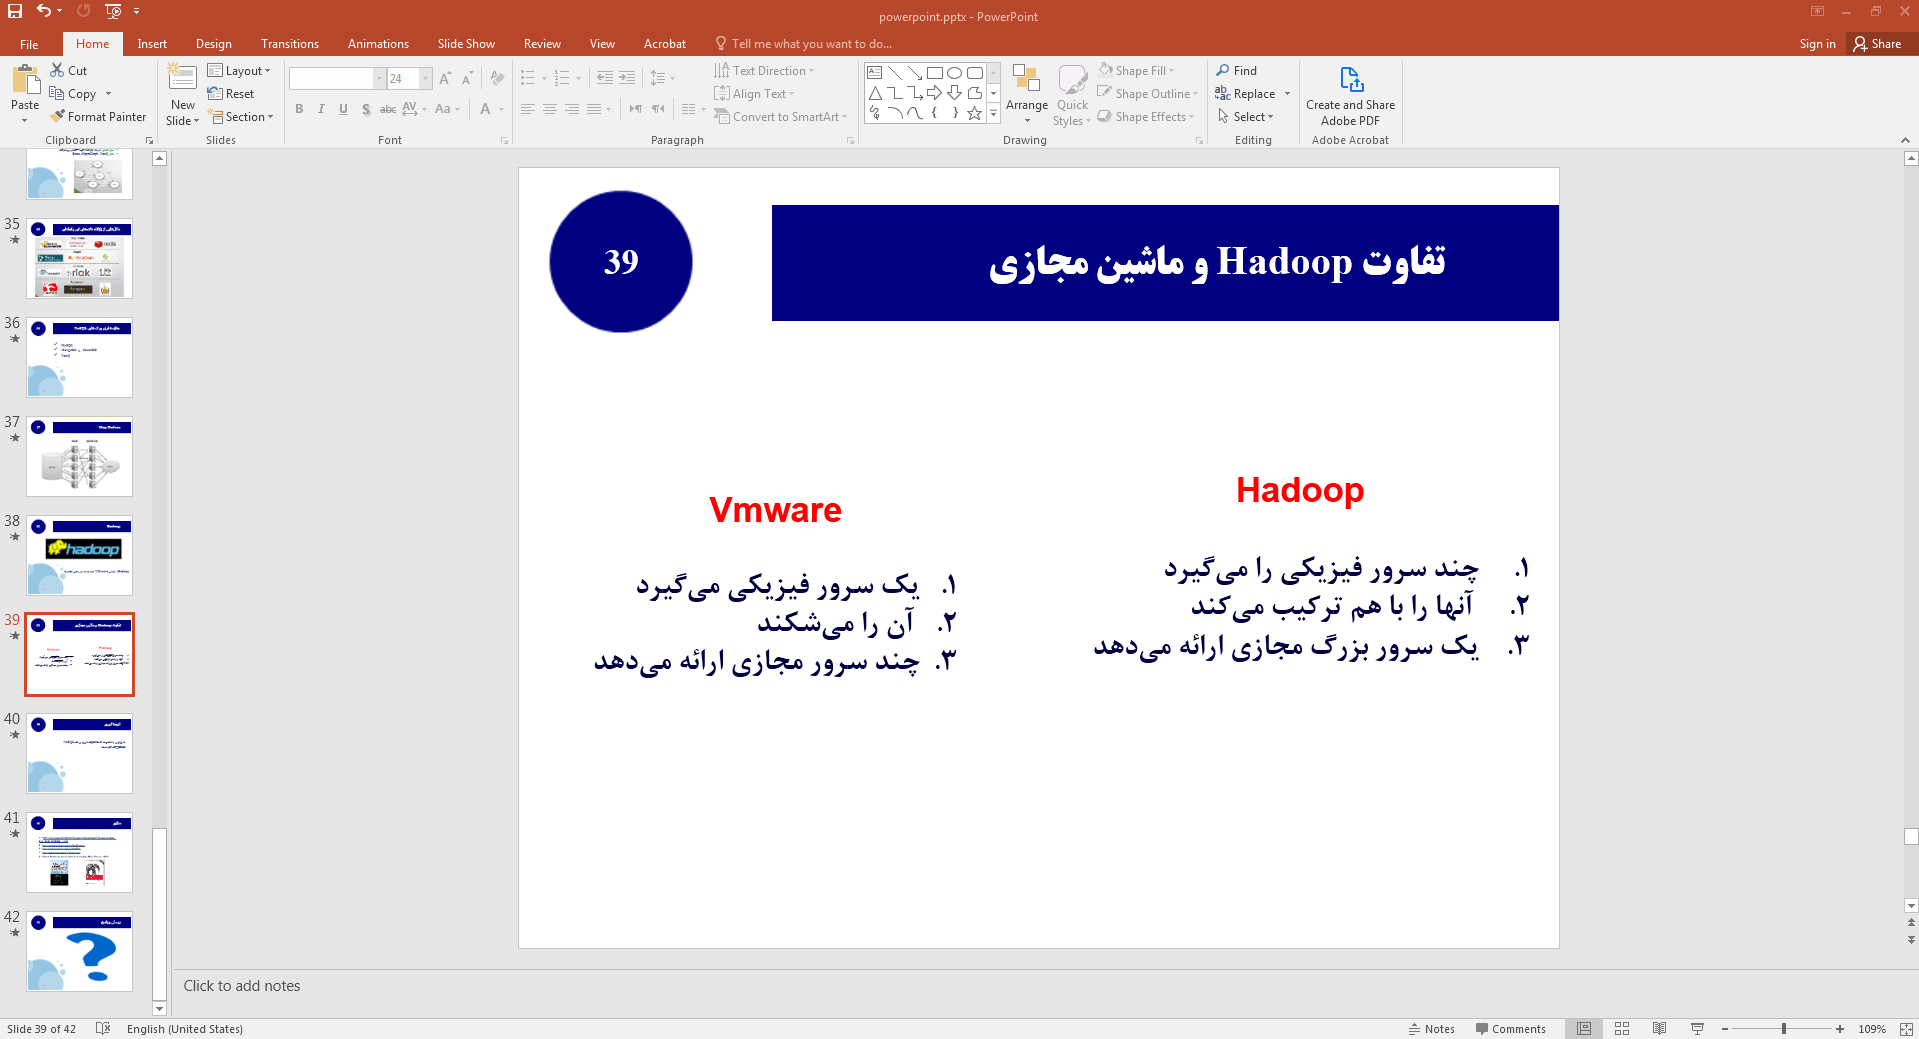Switch to the Transitions tab
The width and height of the screenshot is (1919, 1039).
[x=290, y=44]
